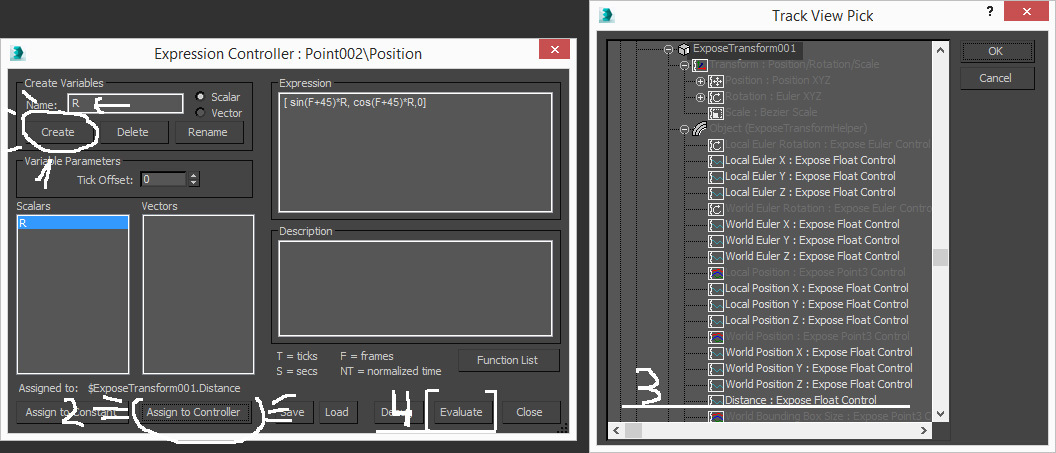Click the Local Position Z controller icon

coord(716,320)
